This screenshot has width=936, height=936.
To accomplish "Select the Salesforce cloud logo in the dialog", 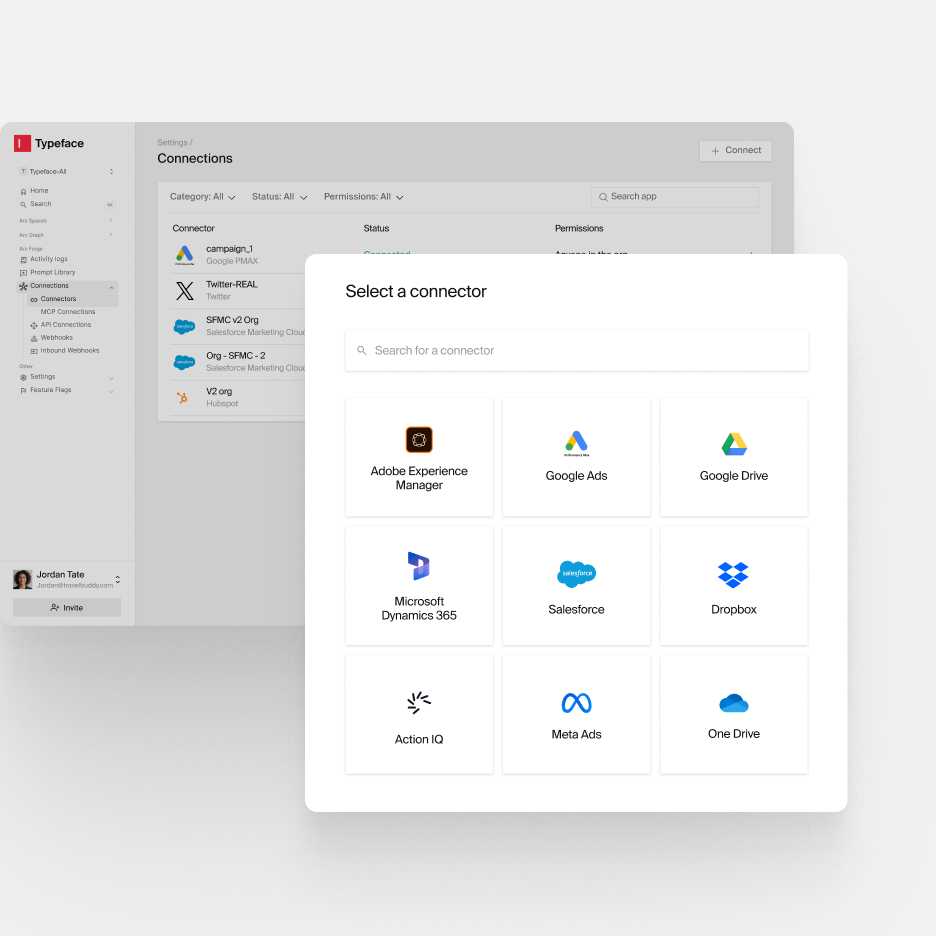I will click(577, 574).
